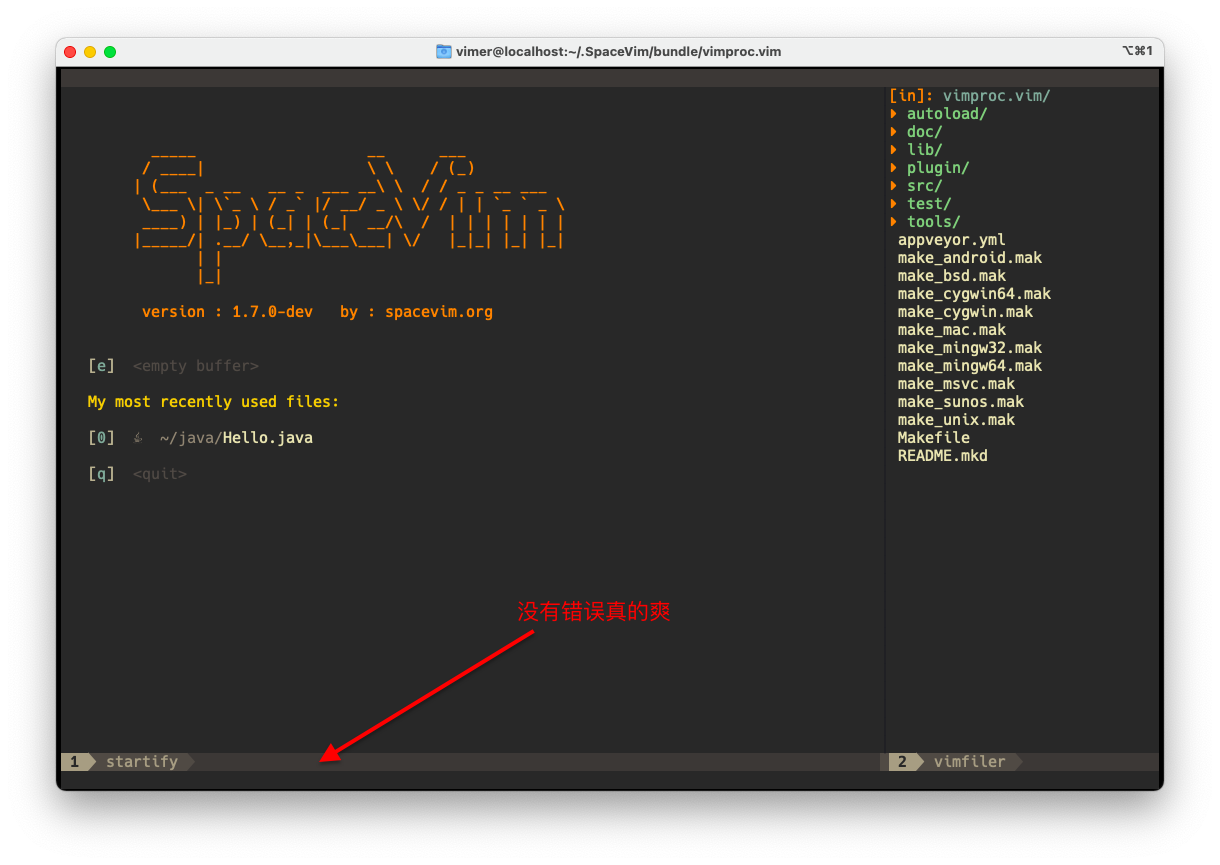
Task: Expand the autoload/ folder triangle
Action: 893,114
